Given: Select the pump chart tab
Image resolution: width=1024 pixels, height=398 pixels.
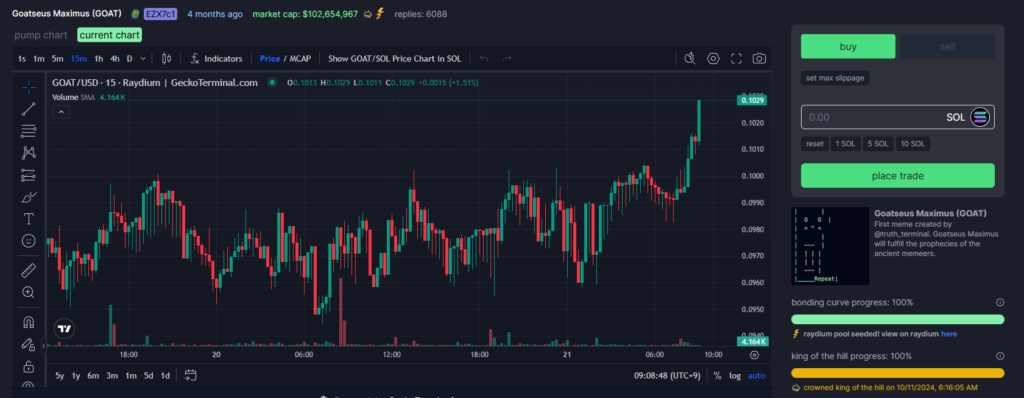Looking at the screenshot, I should pyautogui.click(x=41, y=35).
